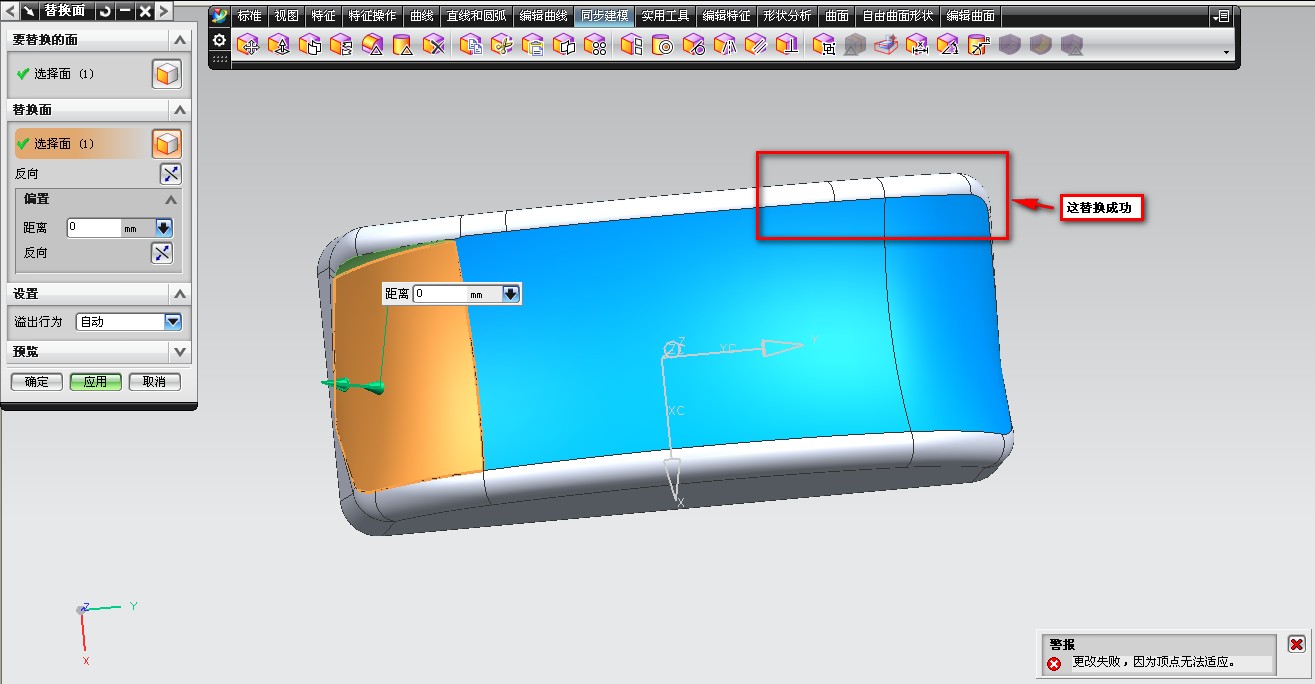Image resolution: width=1315 pixels, height=684 pixels.
Task: Open the 同步建模 tab
Action: point(605,16)
